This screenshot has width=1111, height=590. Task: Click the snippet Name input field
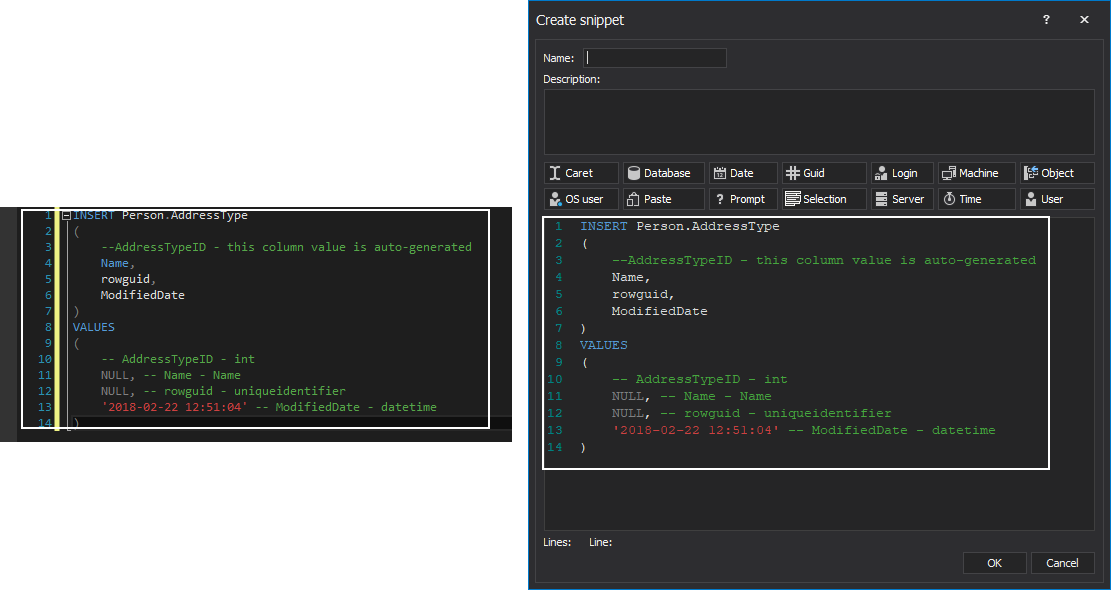655,58
